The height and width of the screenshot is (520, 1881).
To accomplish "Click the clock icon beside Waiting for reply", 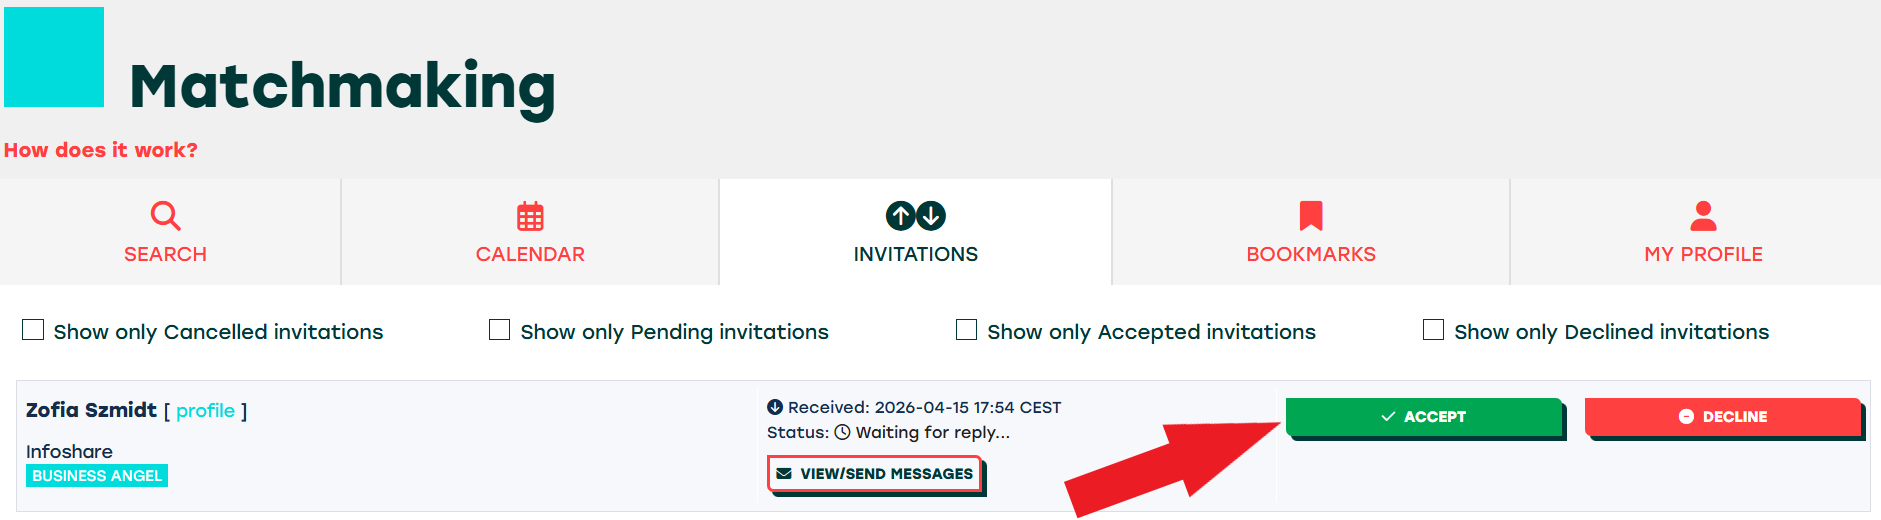I will 842,433.
